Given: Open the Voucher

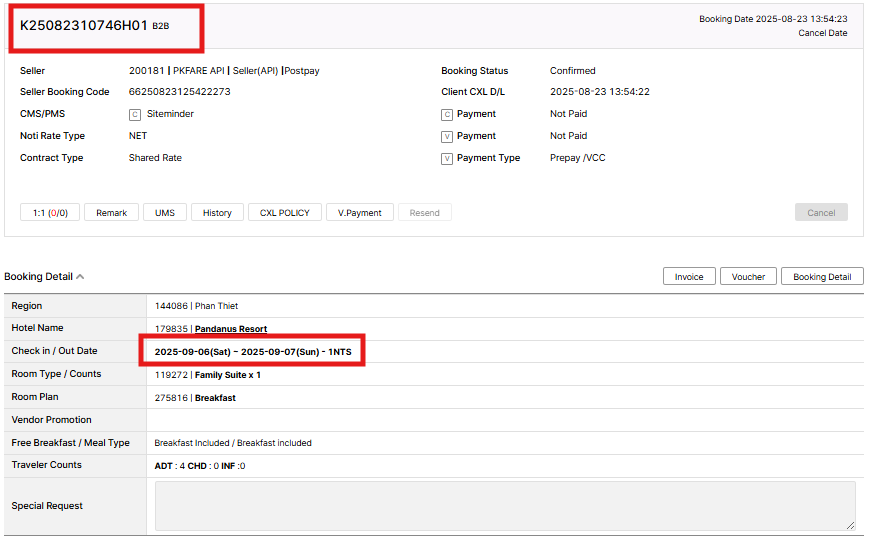Looking at the screenshot, I should [748, 277].
